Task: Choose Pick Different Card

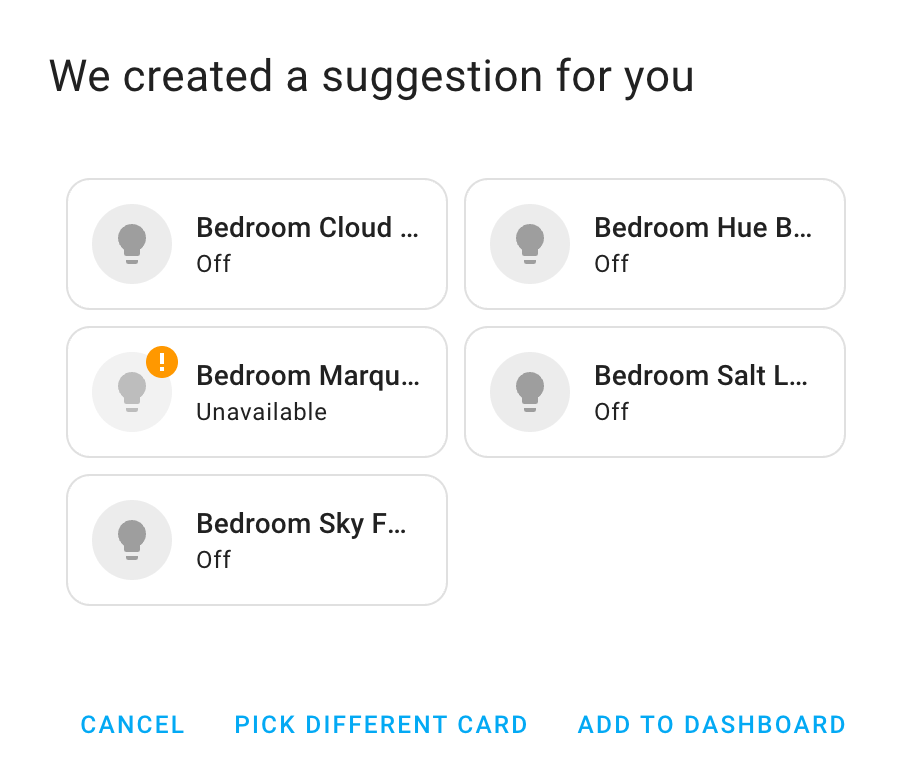Action: coord(381,725)
